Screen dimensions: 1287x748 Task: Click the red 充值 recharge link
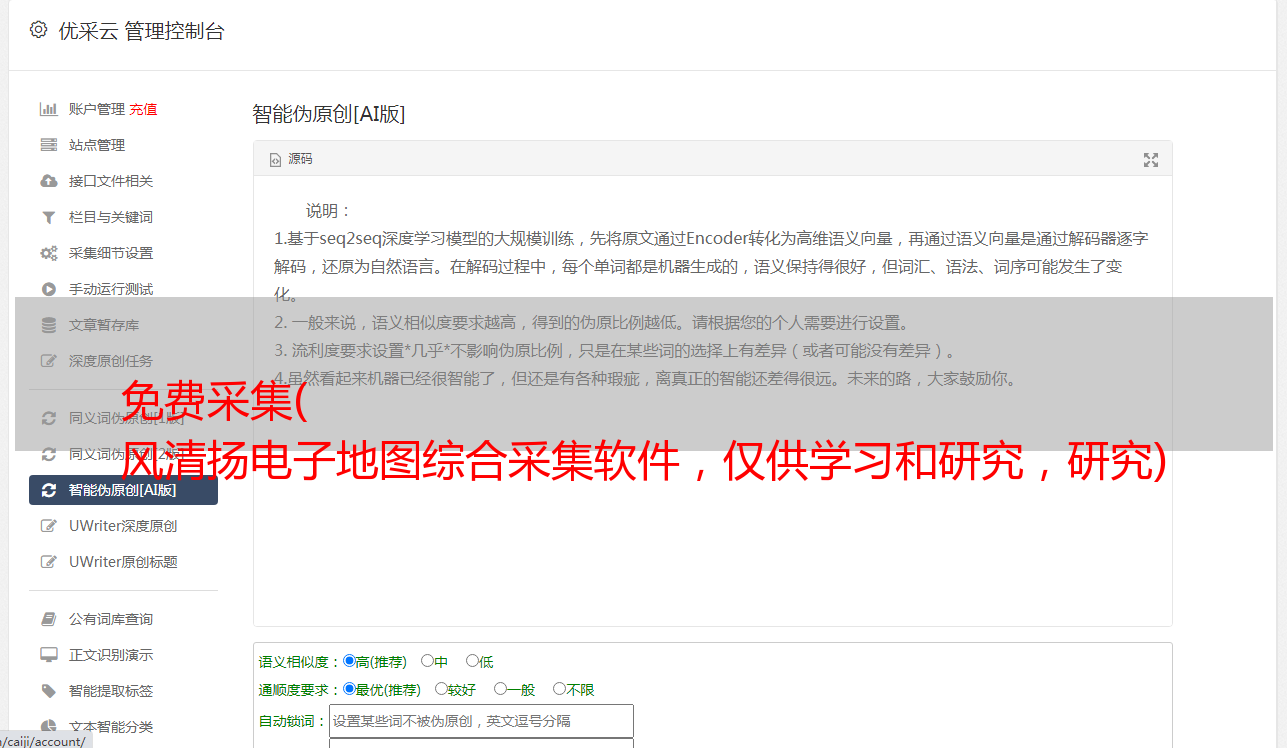(x=143, y=109)
